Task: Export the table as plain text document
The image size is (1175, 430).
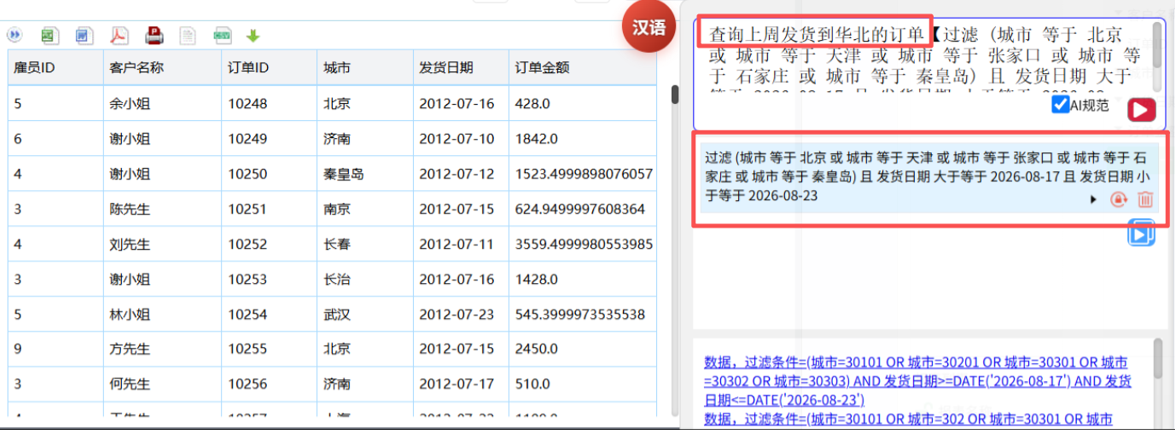Action: click(x=188, y=34)
